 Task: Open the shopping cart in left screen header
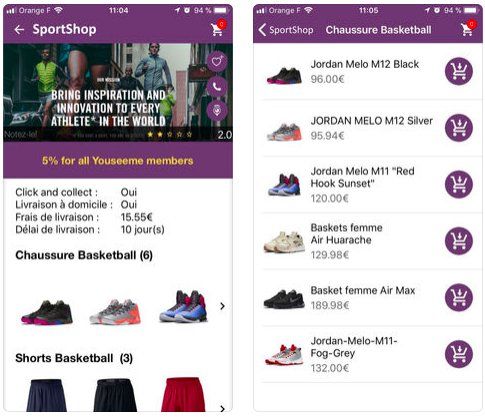218,29
